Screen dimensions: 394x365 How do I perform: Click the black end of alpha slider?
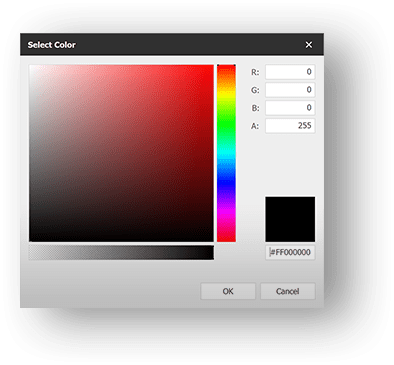(211, 253)
